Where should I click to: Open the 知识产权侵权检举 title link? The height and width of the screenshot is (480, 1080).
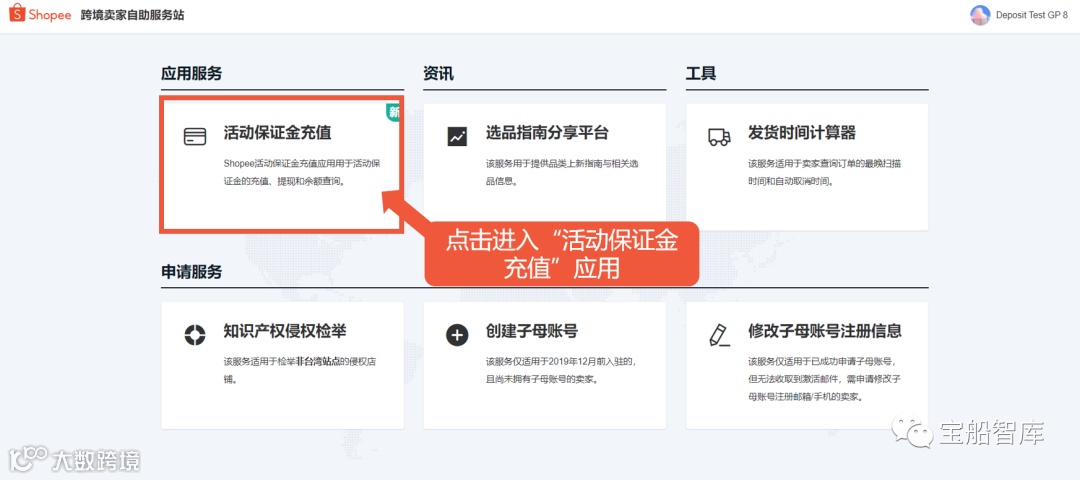click(x=285, y=331)
